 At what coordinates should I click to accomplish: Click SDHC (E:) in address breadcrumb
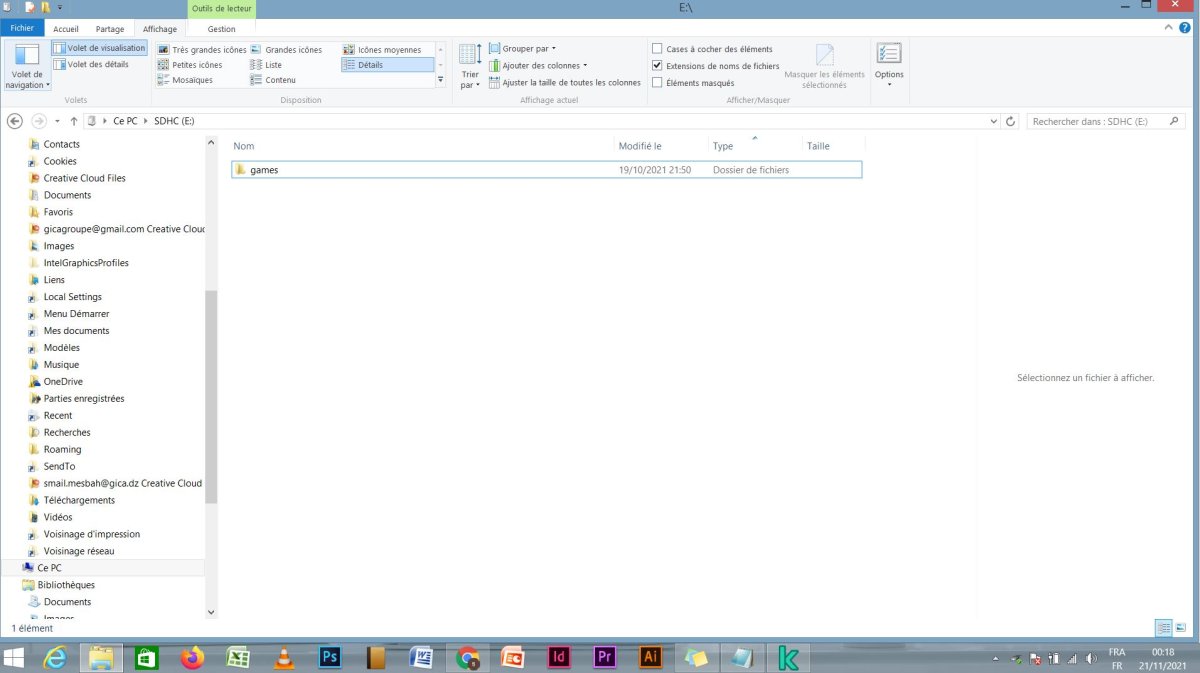coord(174,121)
